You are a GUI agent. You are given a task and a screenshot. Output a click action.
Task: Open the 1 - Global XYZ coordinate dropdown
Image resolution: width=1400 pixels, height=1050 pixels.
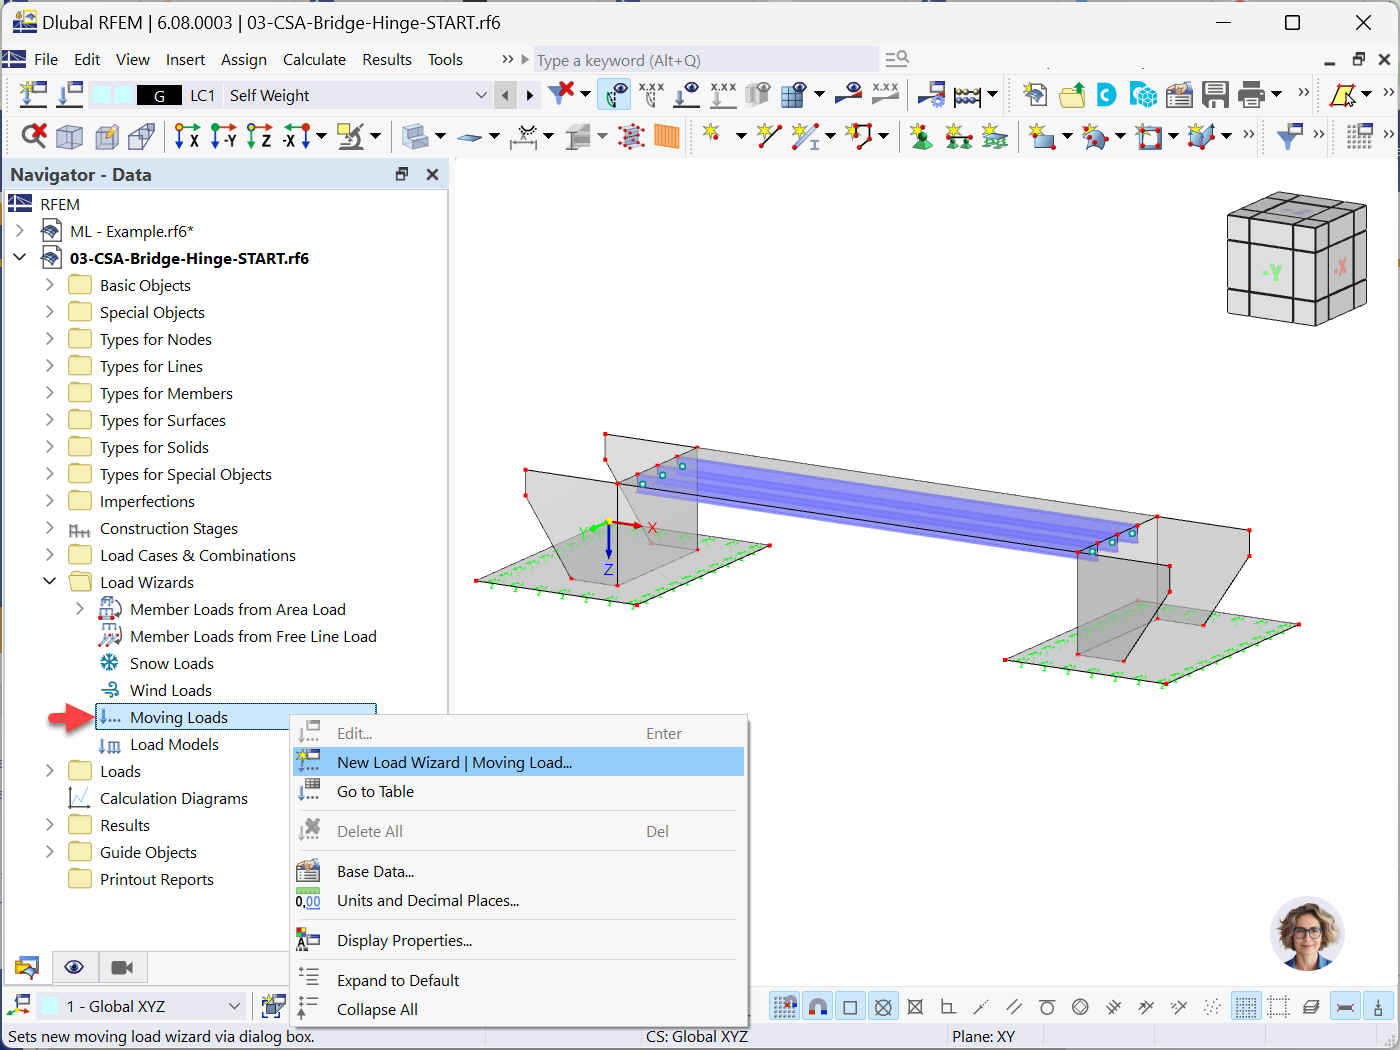tap(234, 1006)
